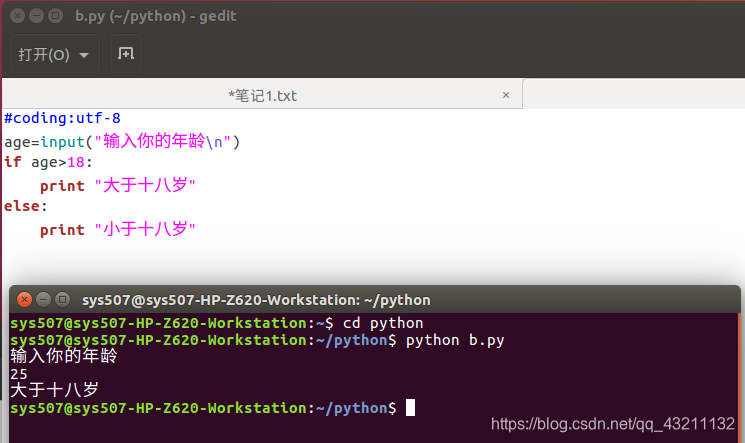Switch to the *笔记1.txt tab

pyautogui.click(x=262, y=96)
